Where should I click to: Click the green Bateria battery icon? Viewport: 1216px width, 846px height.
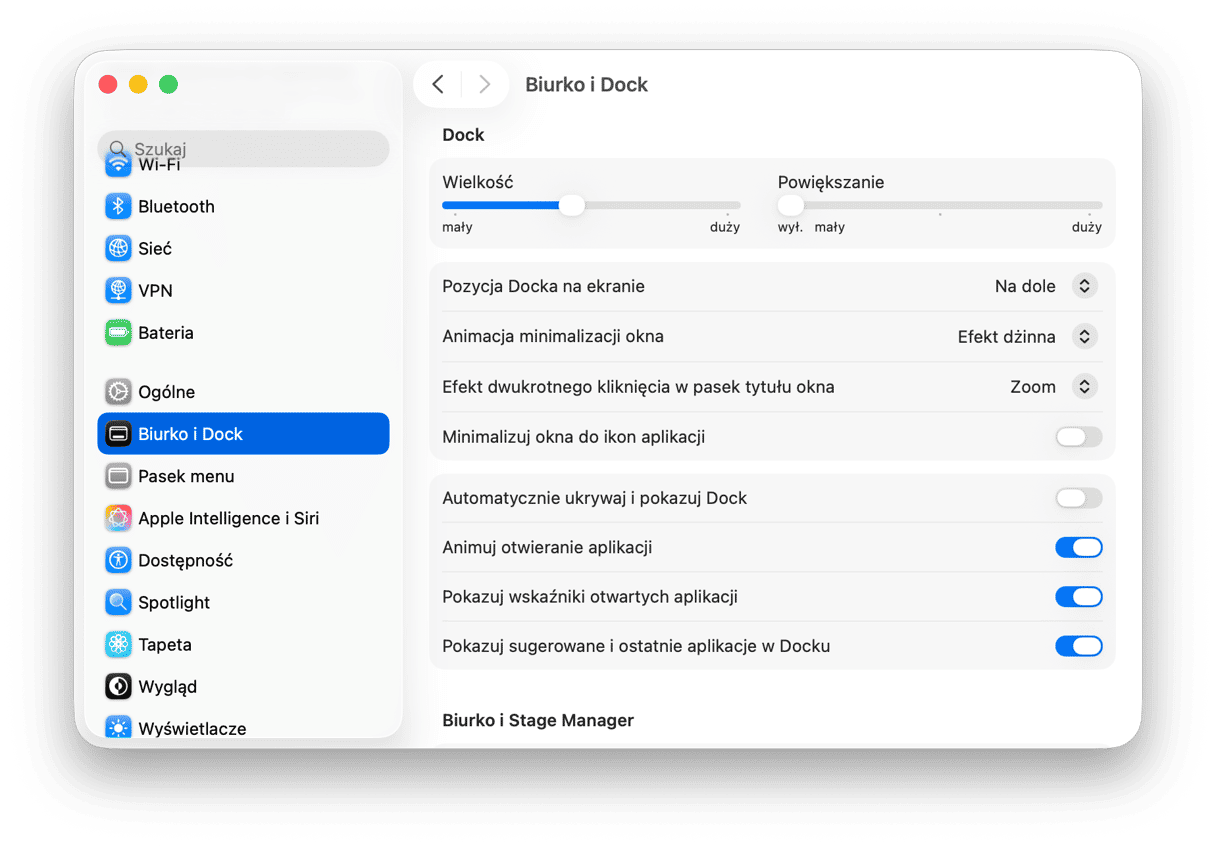tap(119, 333)
